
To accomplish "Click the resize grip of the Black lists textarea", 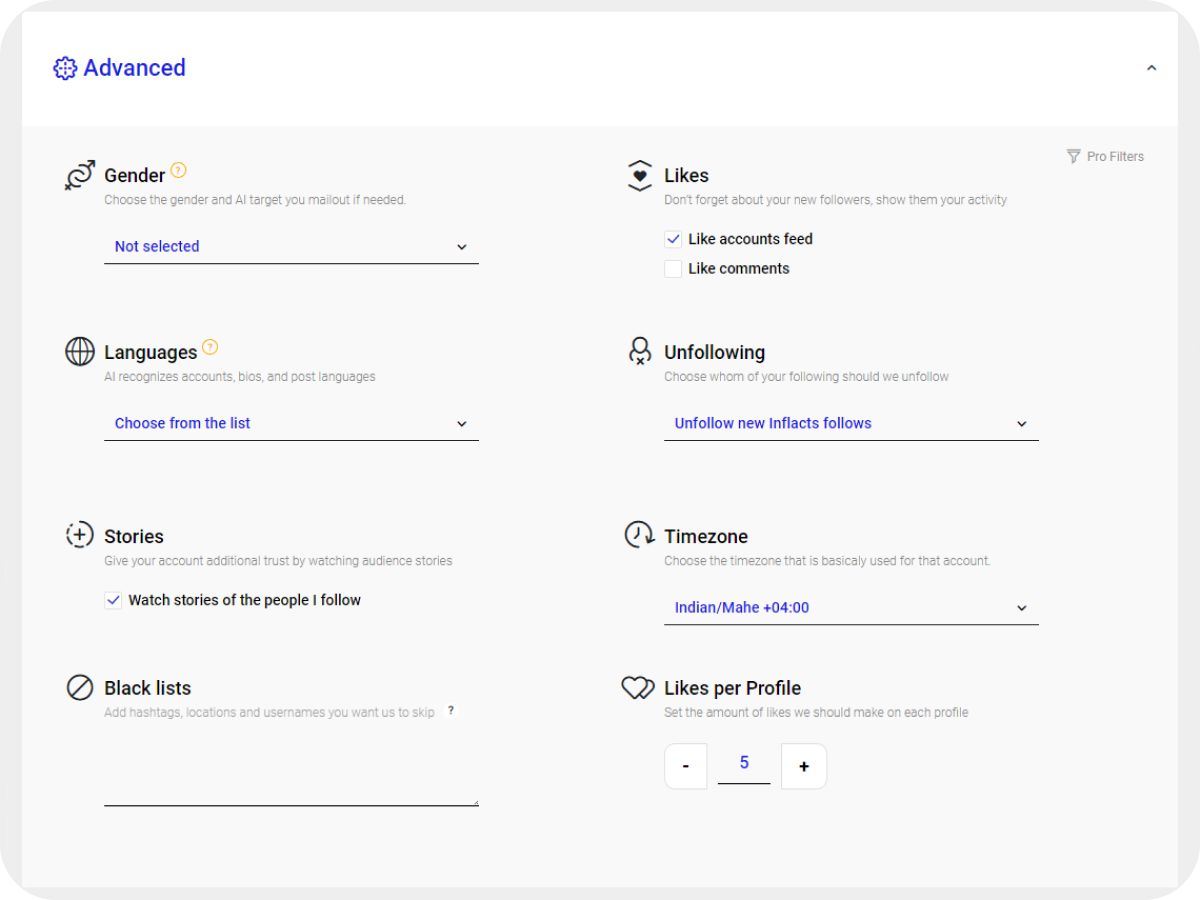I will (475, 801).
